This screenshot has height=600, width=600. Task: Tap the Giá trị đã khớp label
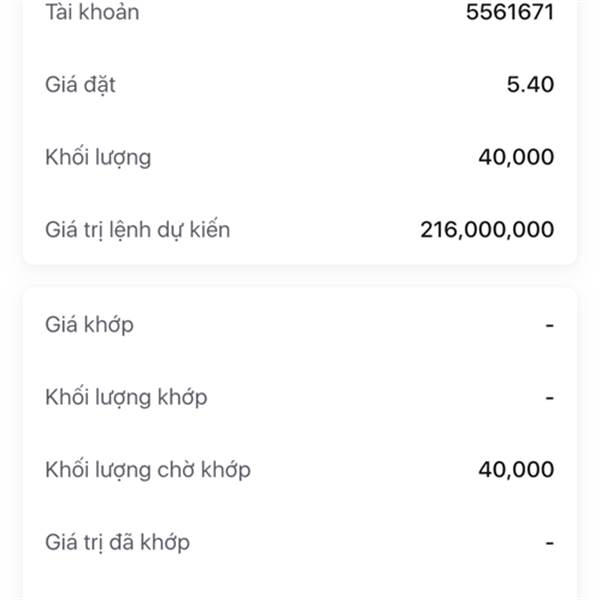(118, 543)
